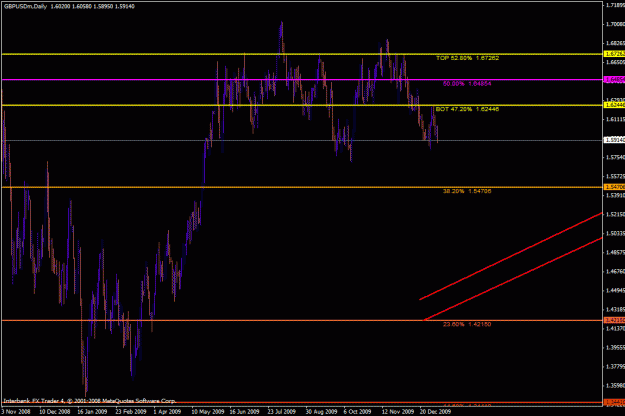This screenshot has width=625, height=416.
Task: Click the Interbank FX Trader 4 copyright text
Action: coord(89,401)
